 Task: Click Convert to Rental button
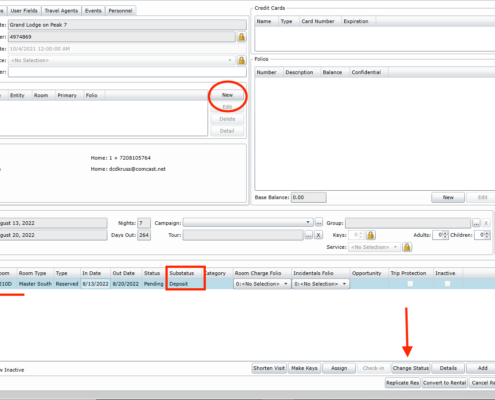(444, 383)
